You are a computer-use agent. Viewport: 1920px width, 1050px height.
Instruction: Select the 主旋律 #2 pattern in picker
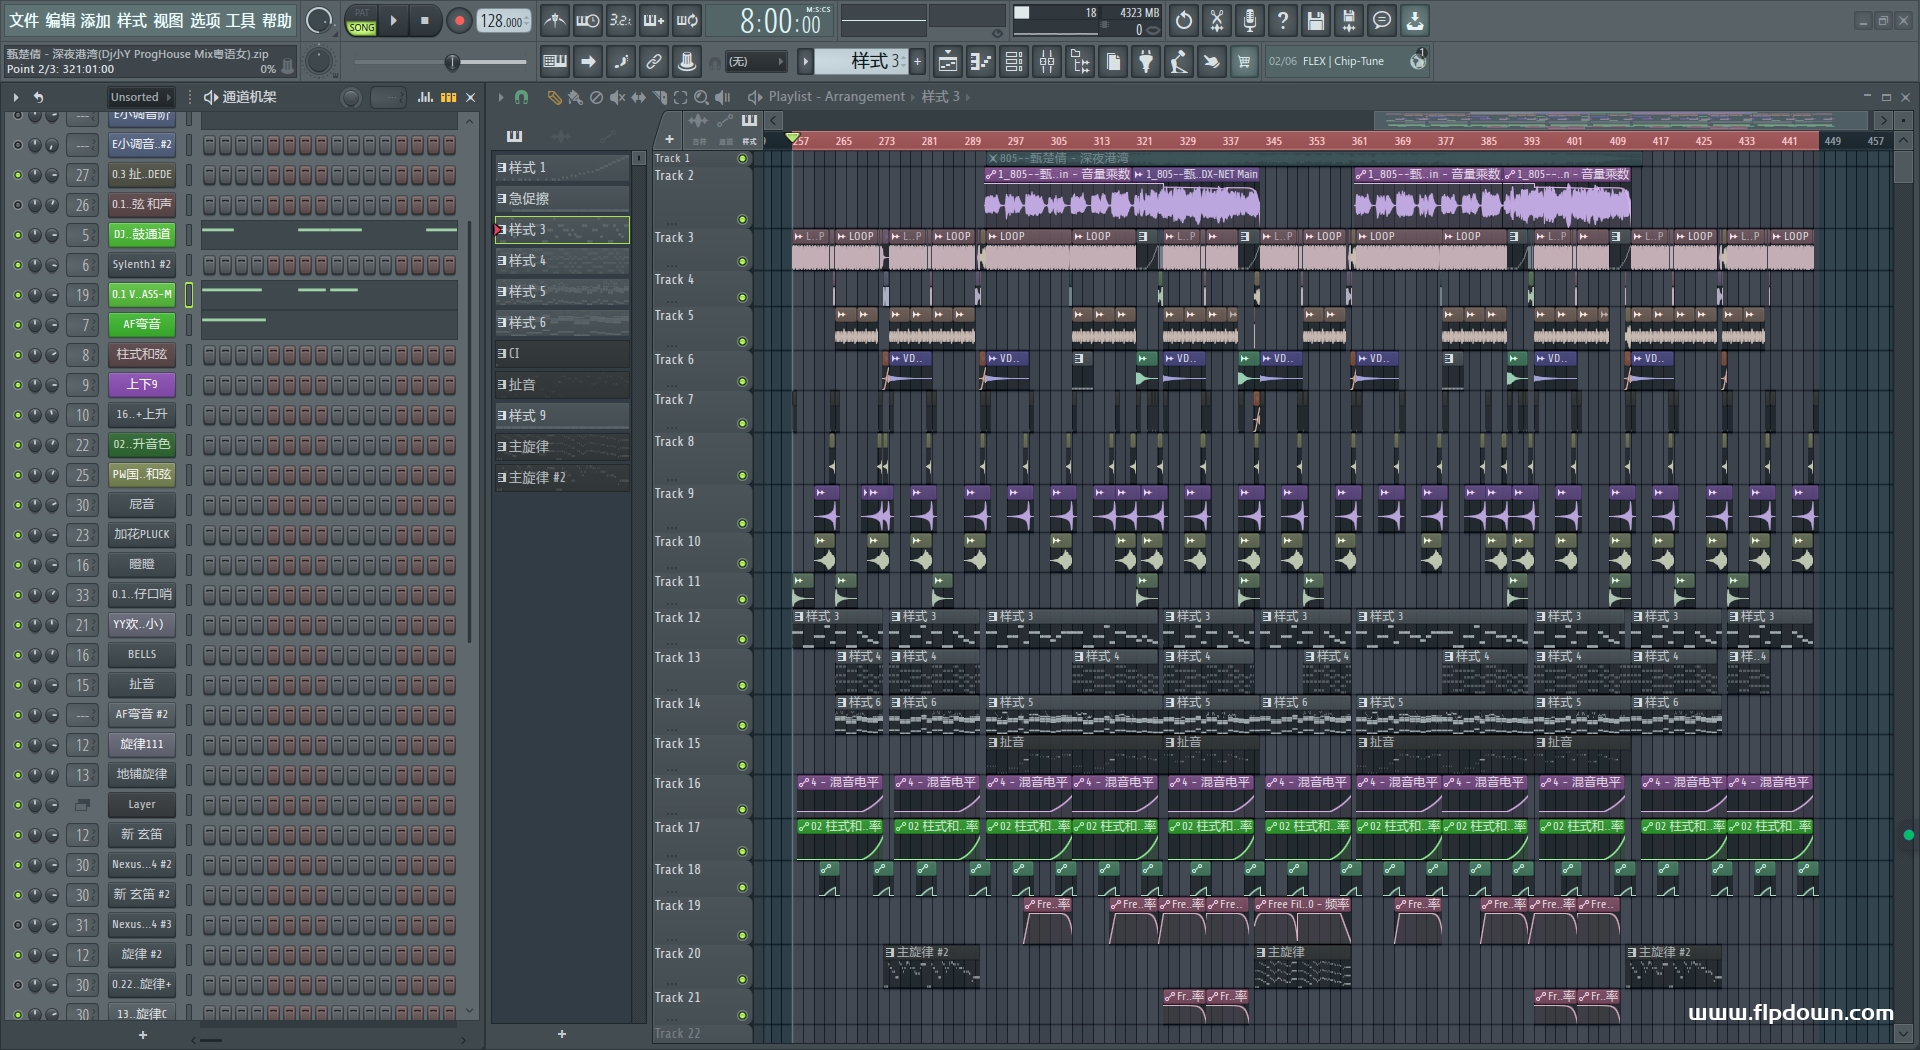point(562,478)
